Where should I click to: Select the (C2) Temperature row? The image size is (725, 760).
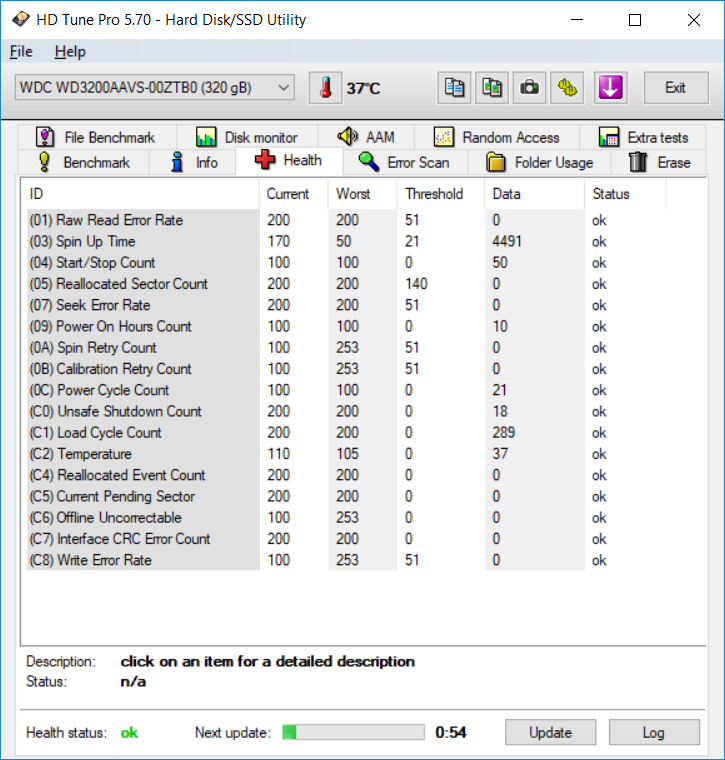tap(347, 454)
